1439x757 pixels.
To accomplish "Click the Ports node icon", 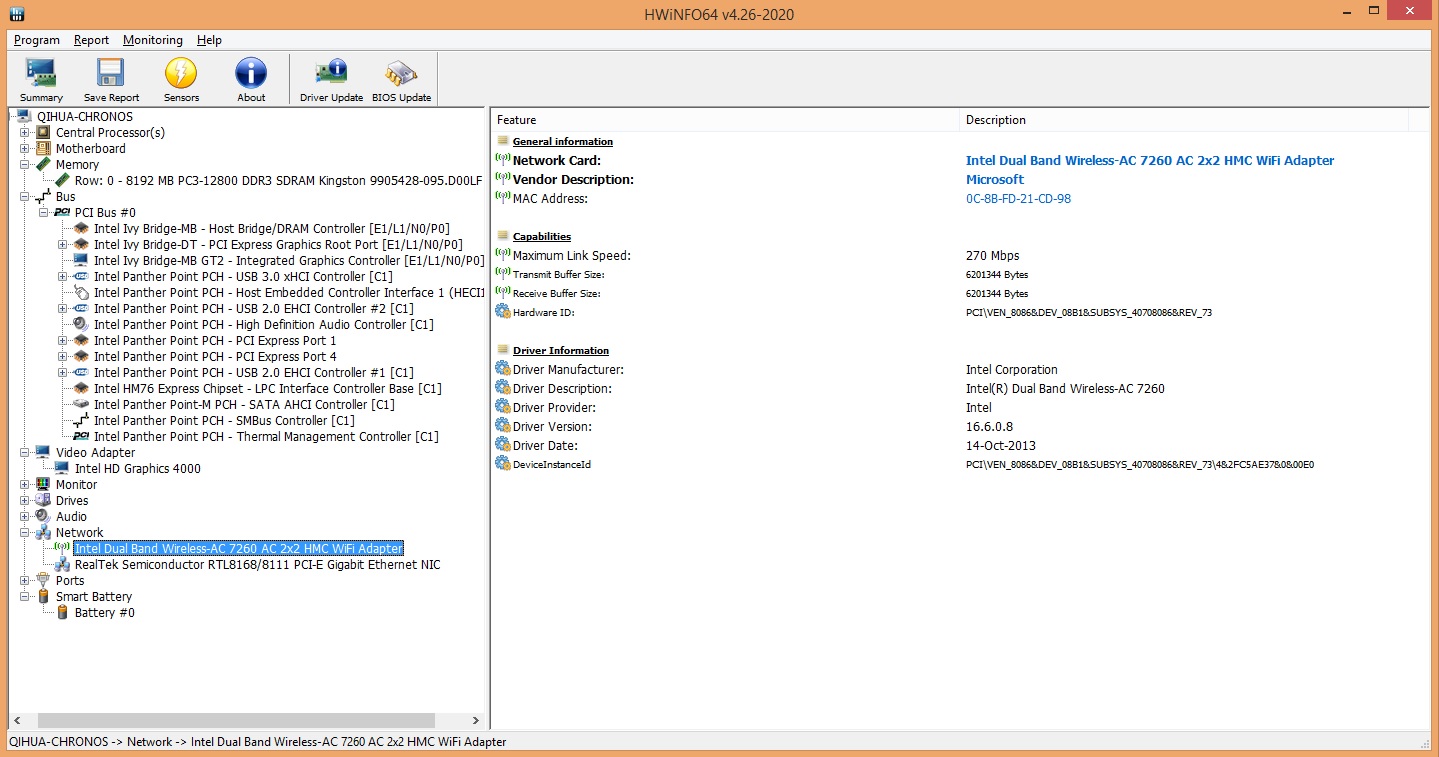I will [x=43, y=580].
